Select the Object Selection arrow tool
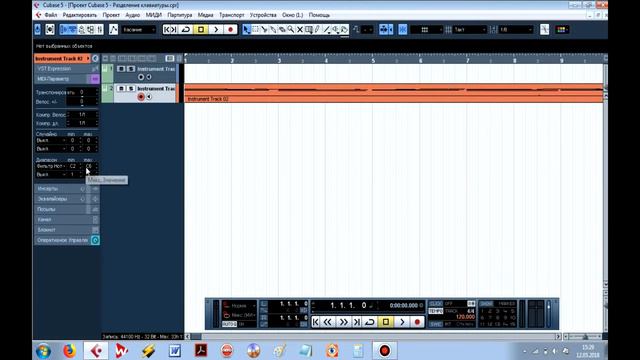 (246, 29)
